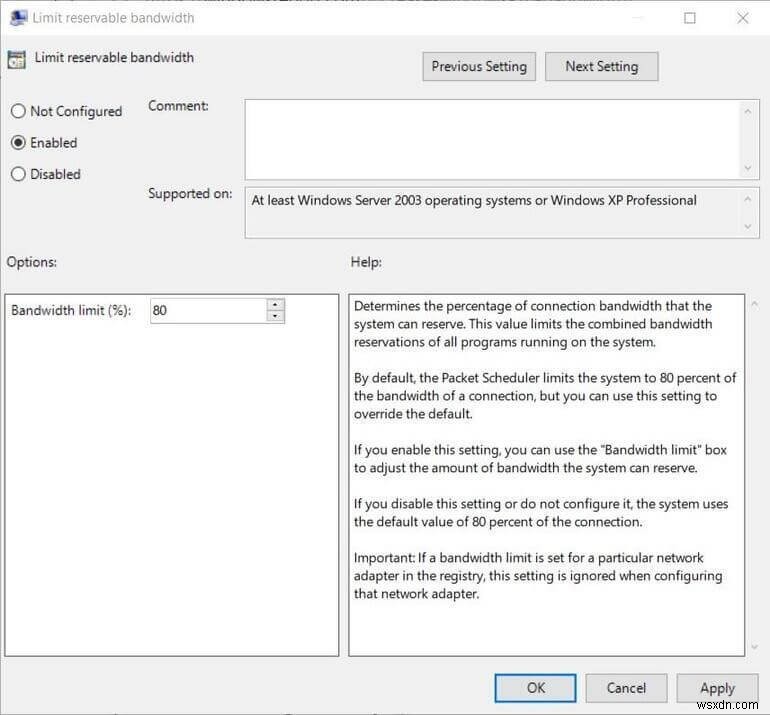This screenshot has width=770, height=715.
Task: Click the 'Limit reservable bandwidth' policy heading
Action: tap(114, 57)
